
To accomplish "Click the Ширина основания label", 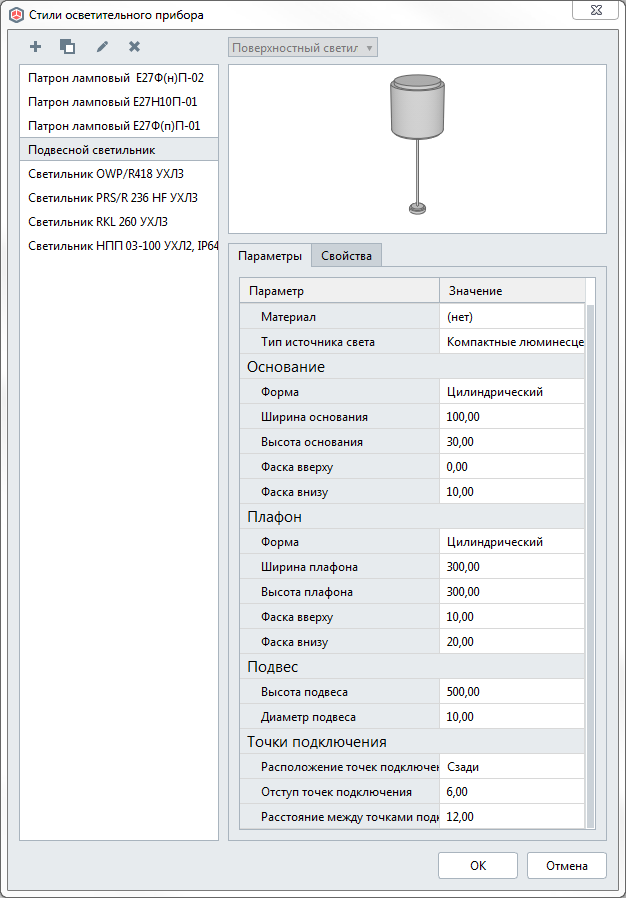I will pos(314,417).
